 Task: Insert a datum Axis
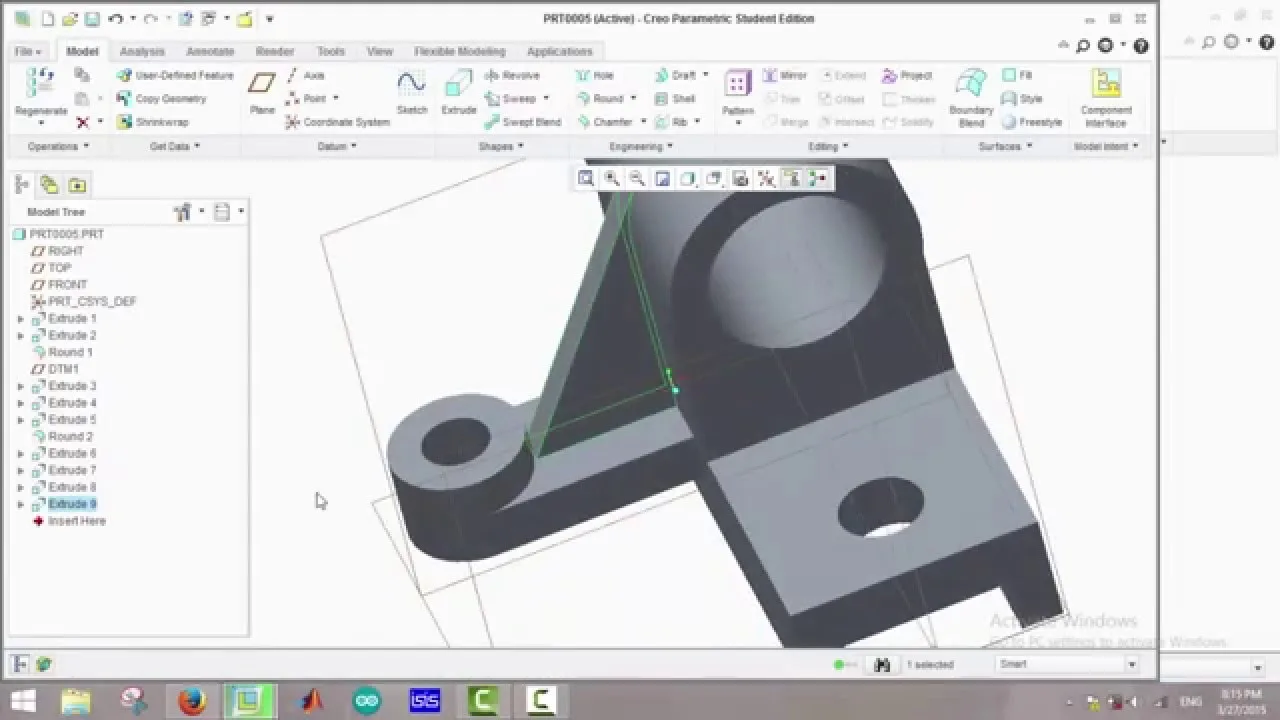305,75
